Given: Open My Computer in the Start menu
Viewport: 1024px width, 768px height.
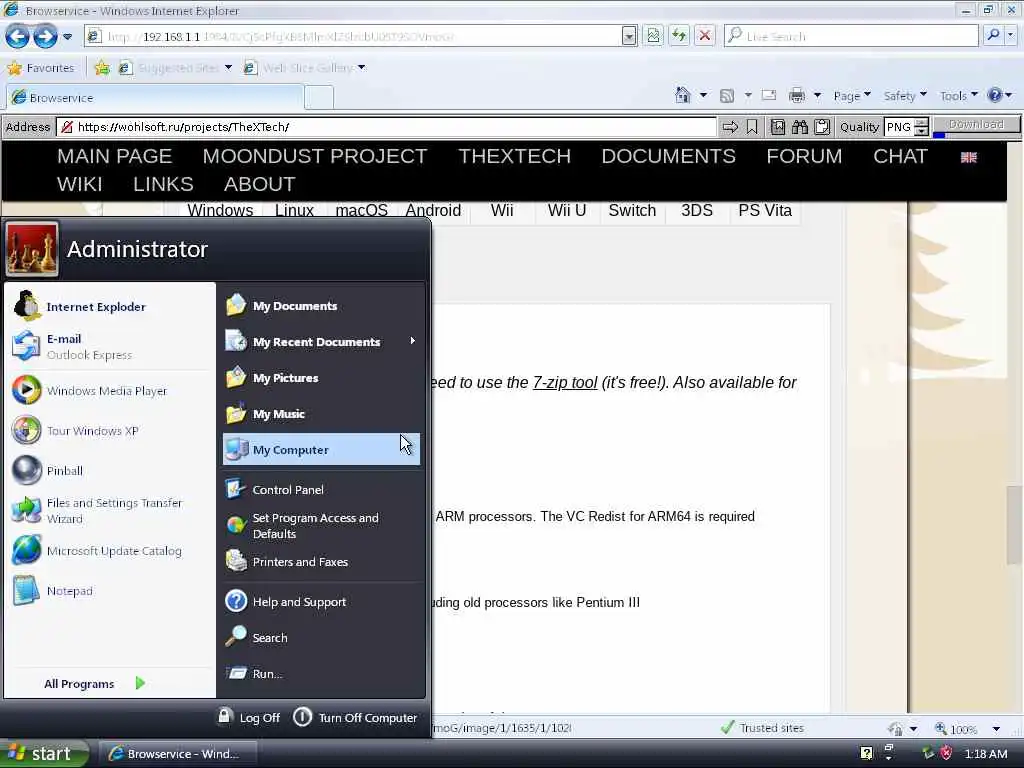Looking at the screenshot, I should [321, 449].
